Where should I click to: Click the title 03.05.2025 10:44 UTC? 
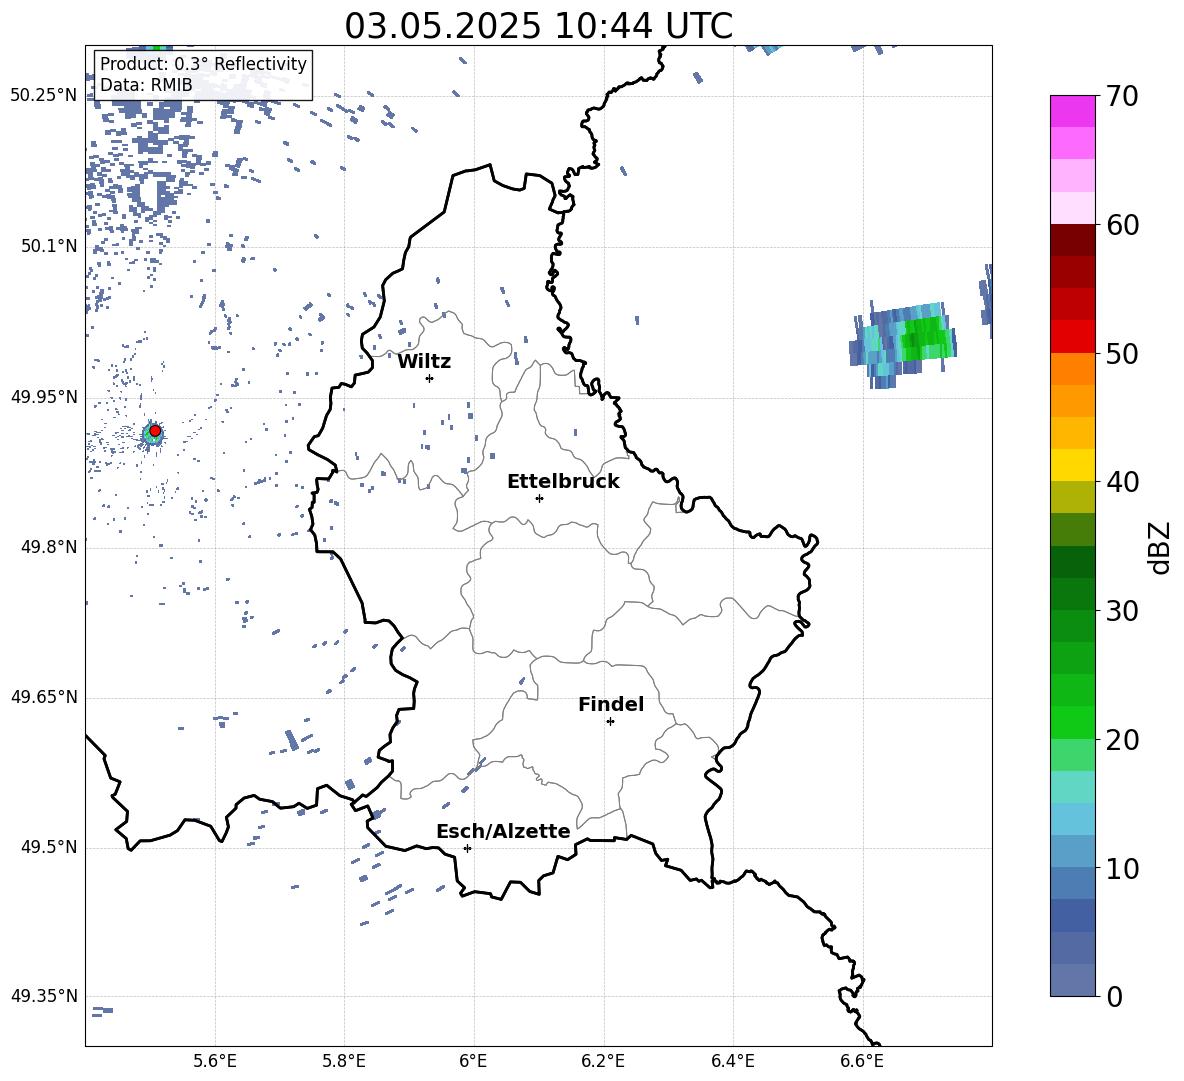click(538, 26)
